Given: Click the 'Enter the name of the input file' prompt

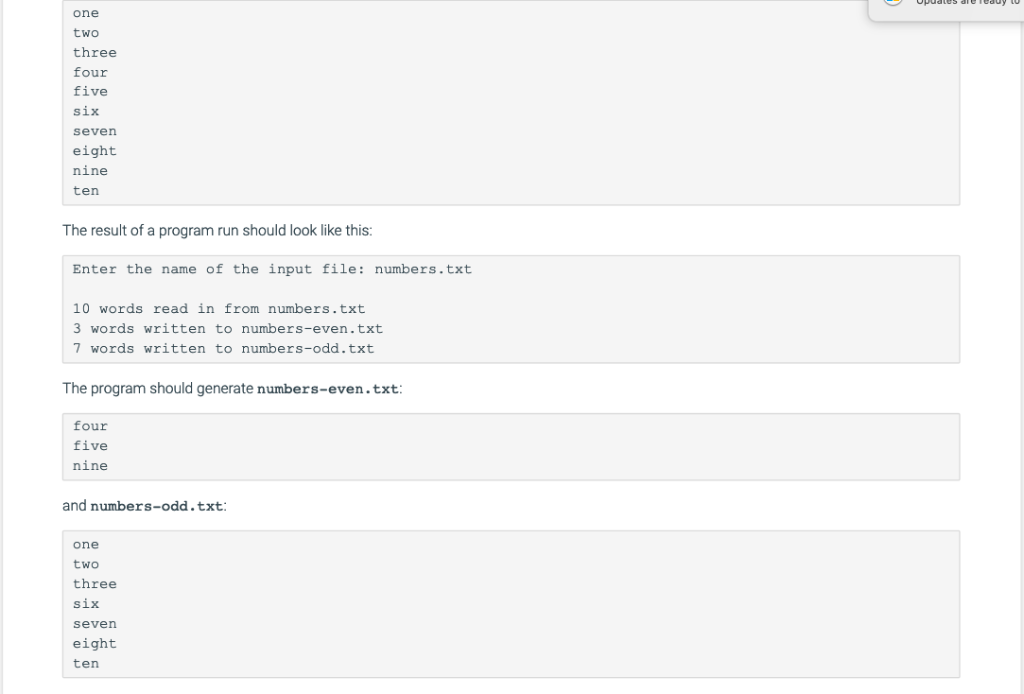Looking at the screenshot, I should pos(210,268).
